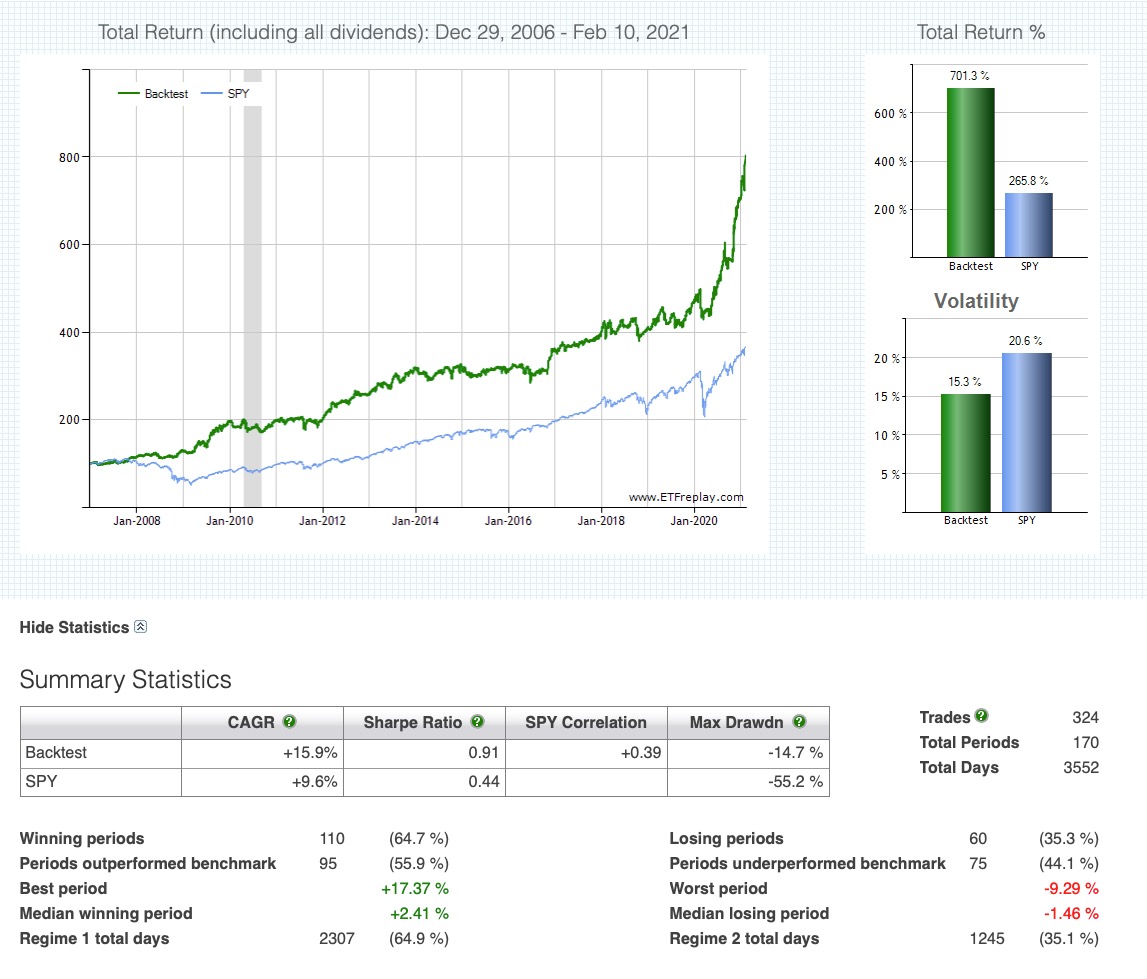Open the Max Drawdn help icon
Screen dimensions: 1147x979
[799, 722]
